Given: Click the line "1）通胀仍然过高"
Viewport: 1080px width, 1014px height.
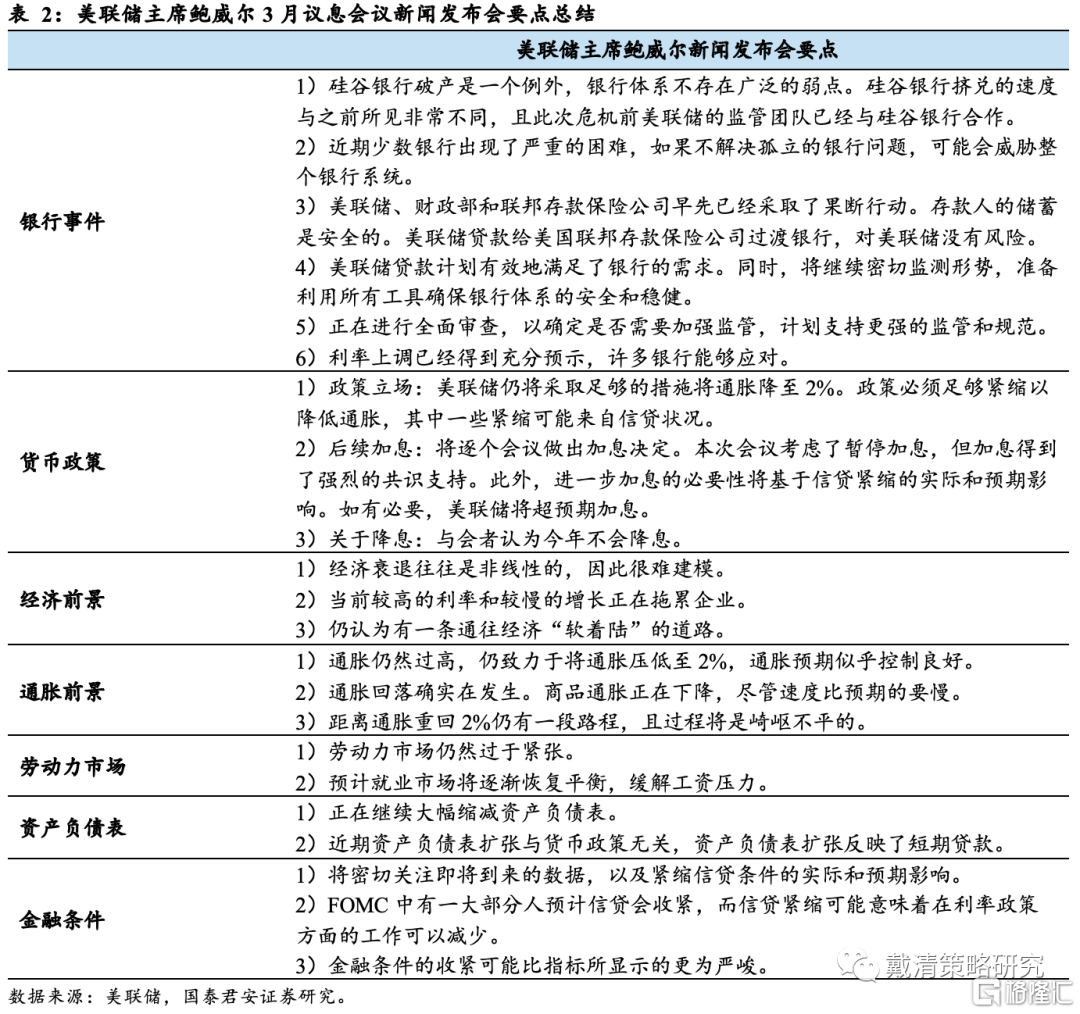Looking at the screenshot, I should pos(636,661).
